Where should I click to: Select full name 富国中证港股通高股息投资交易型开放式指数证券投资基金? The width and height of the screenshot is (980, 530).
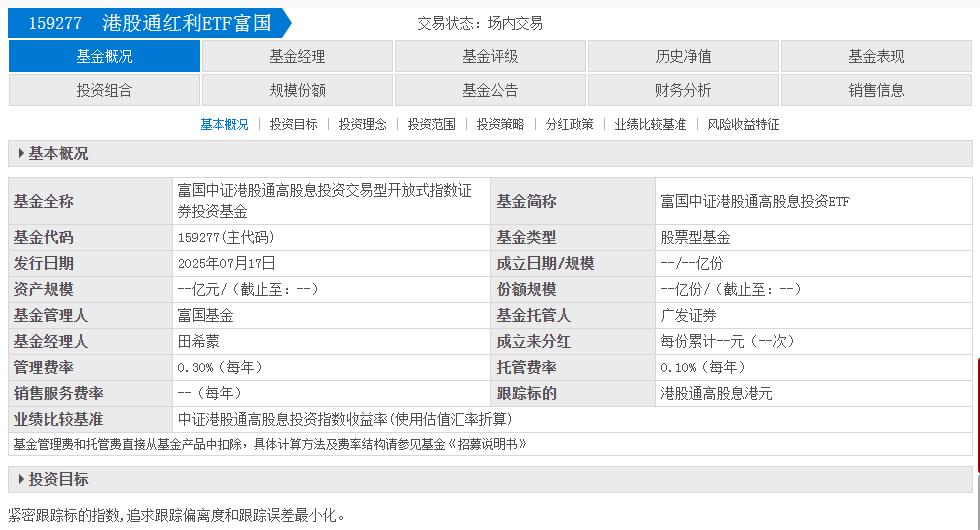click(324, 201)
